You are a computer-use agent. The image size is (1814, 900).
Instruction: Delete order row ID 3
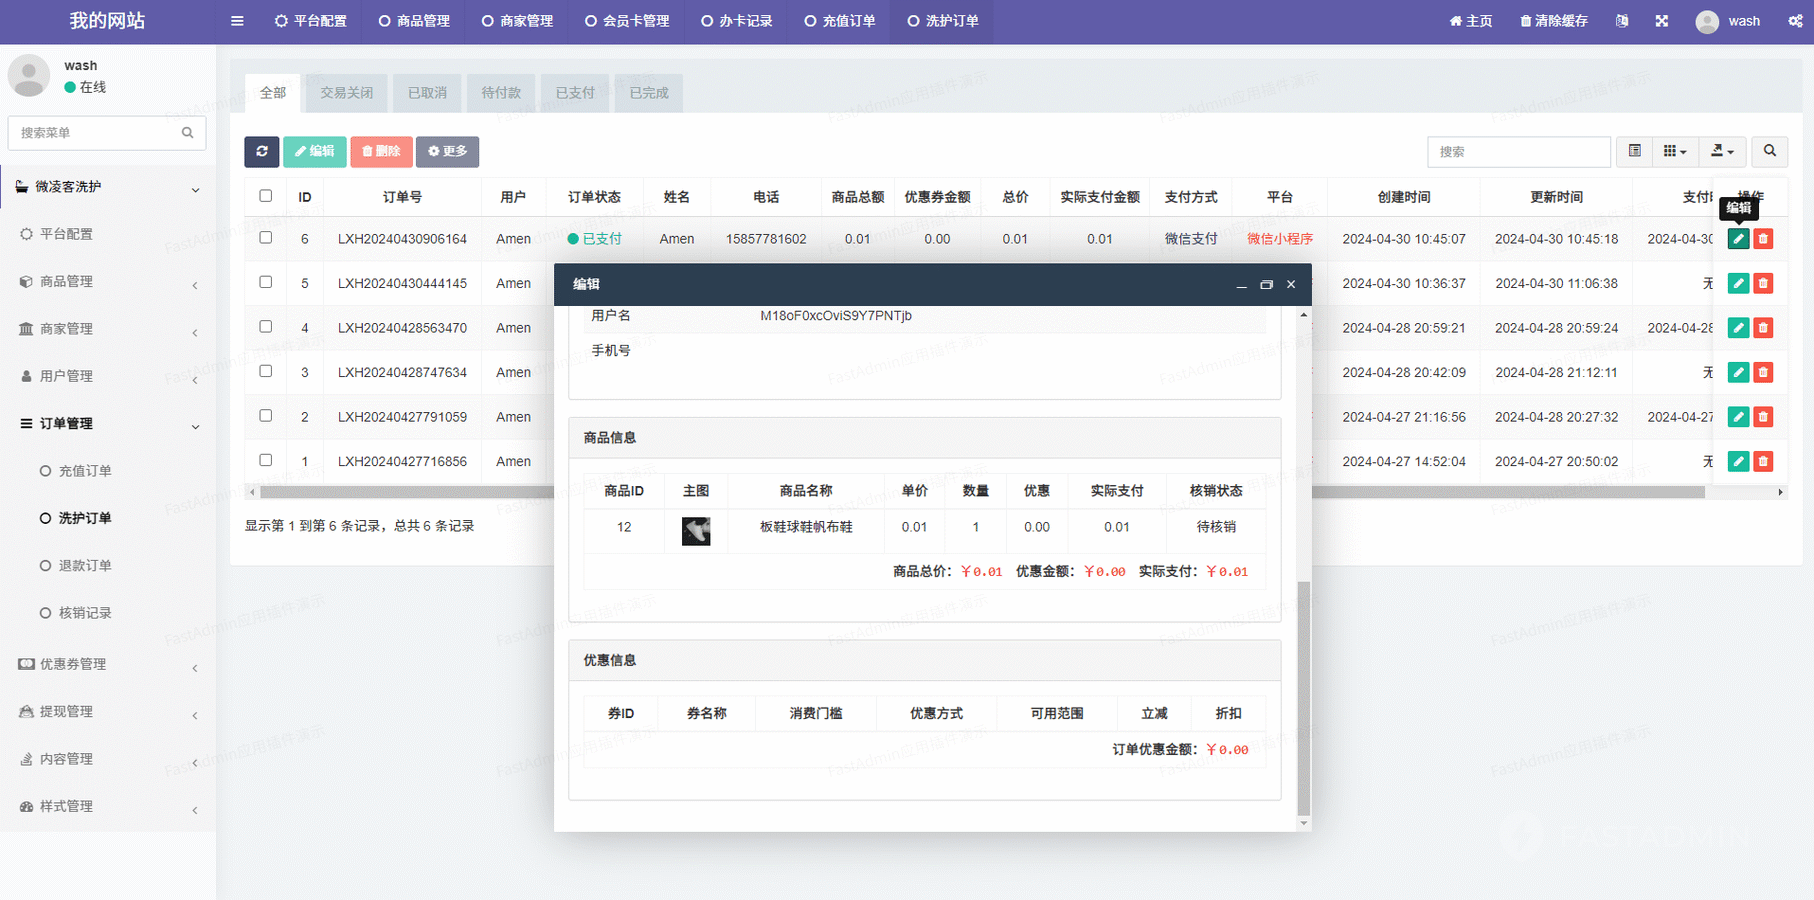[1763, 372]
